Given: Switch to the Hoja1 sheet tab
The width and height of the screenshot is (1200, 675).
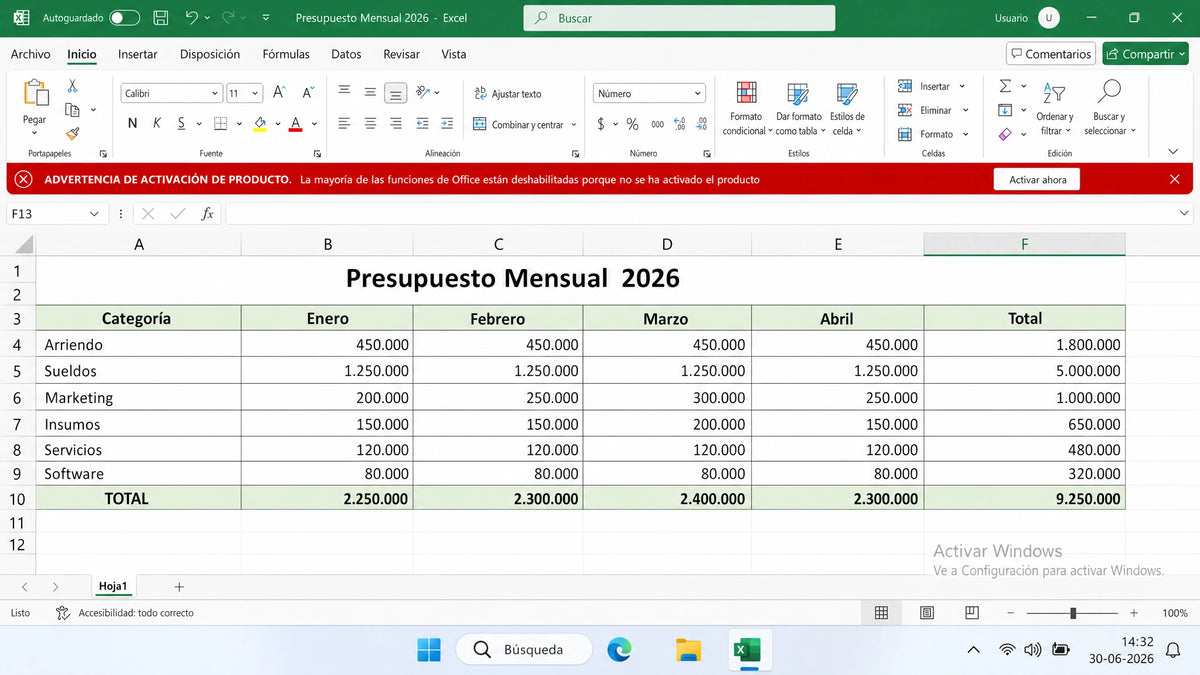Looking at the screenshot, I should [113, 586].
